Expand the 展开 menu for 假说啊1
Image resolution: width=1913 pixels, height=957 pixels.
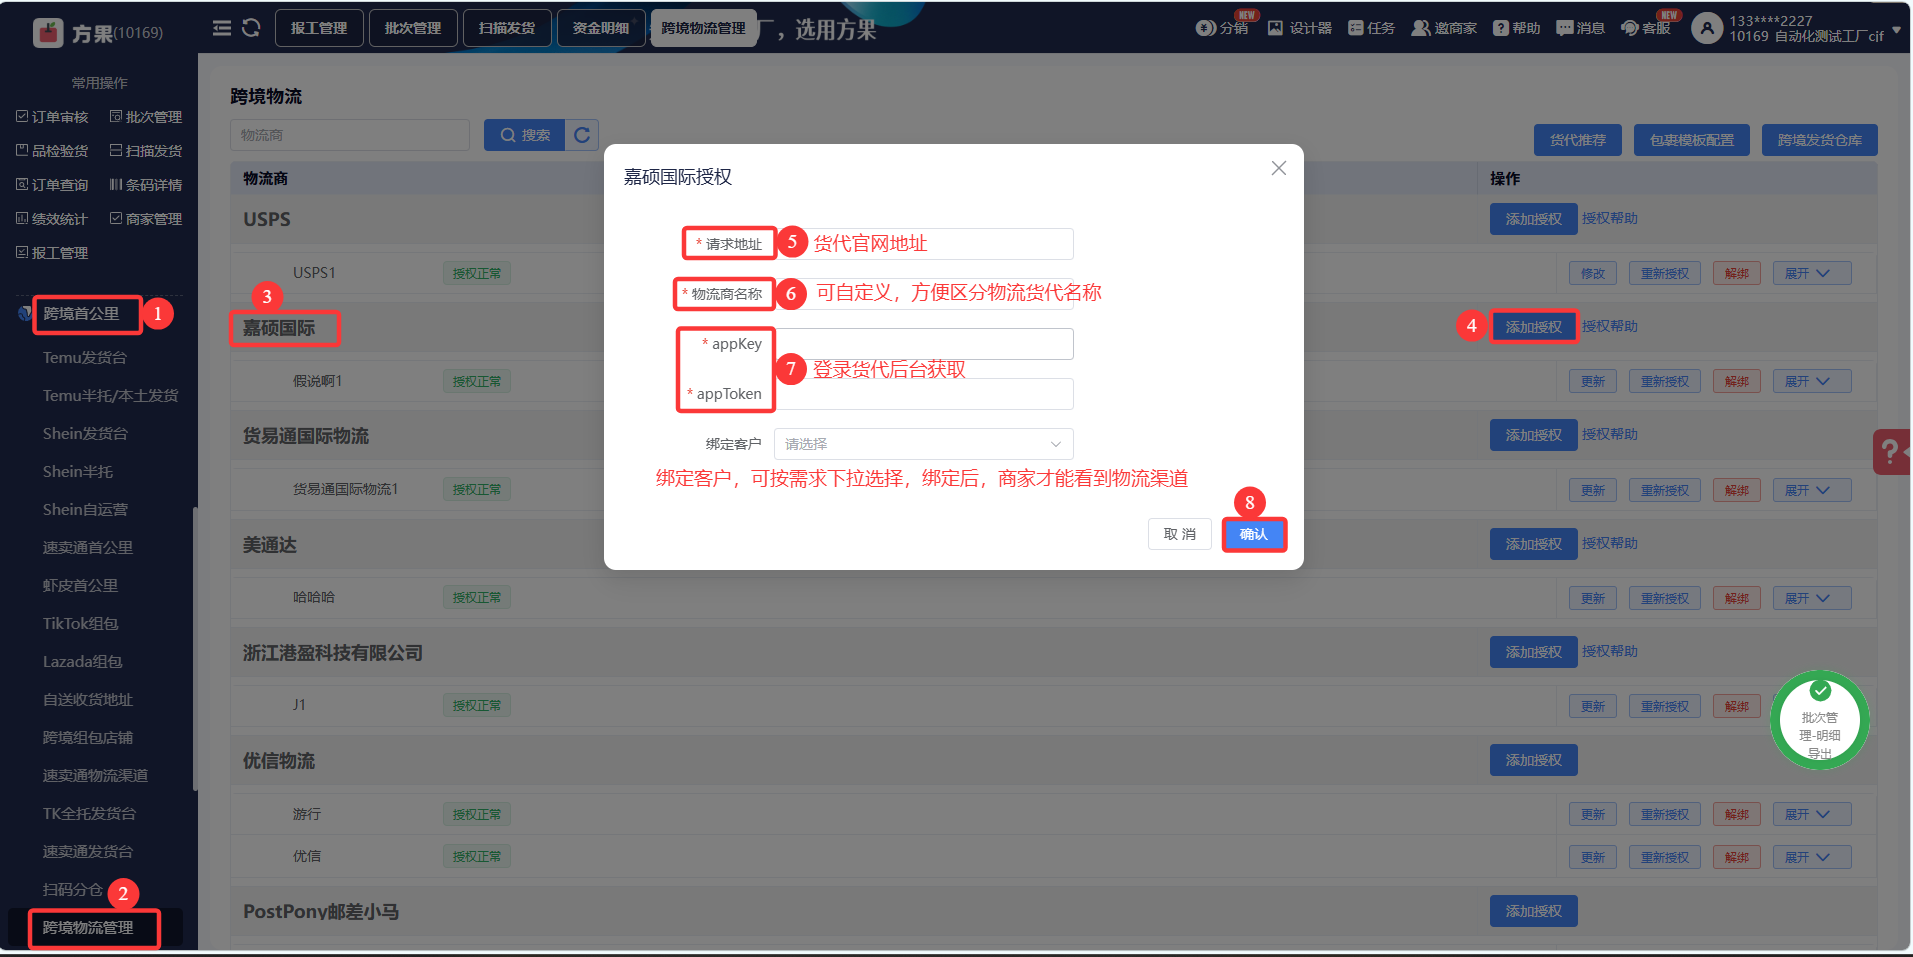pyautogui.click(x=1811, y=381)
